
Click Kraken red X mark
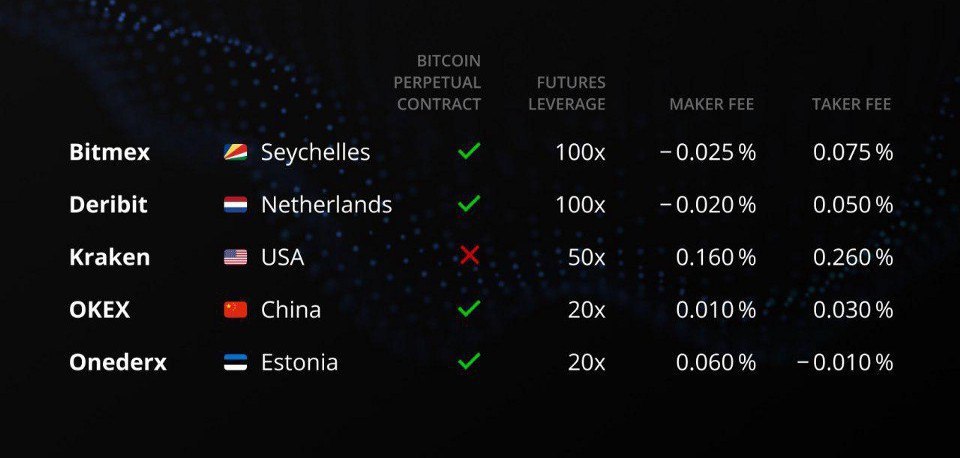coord(469,256)
